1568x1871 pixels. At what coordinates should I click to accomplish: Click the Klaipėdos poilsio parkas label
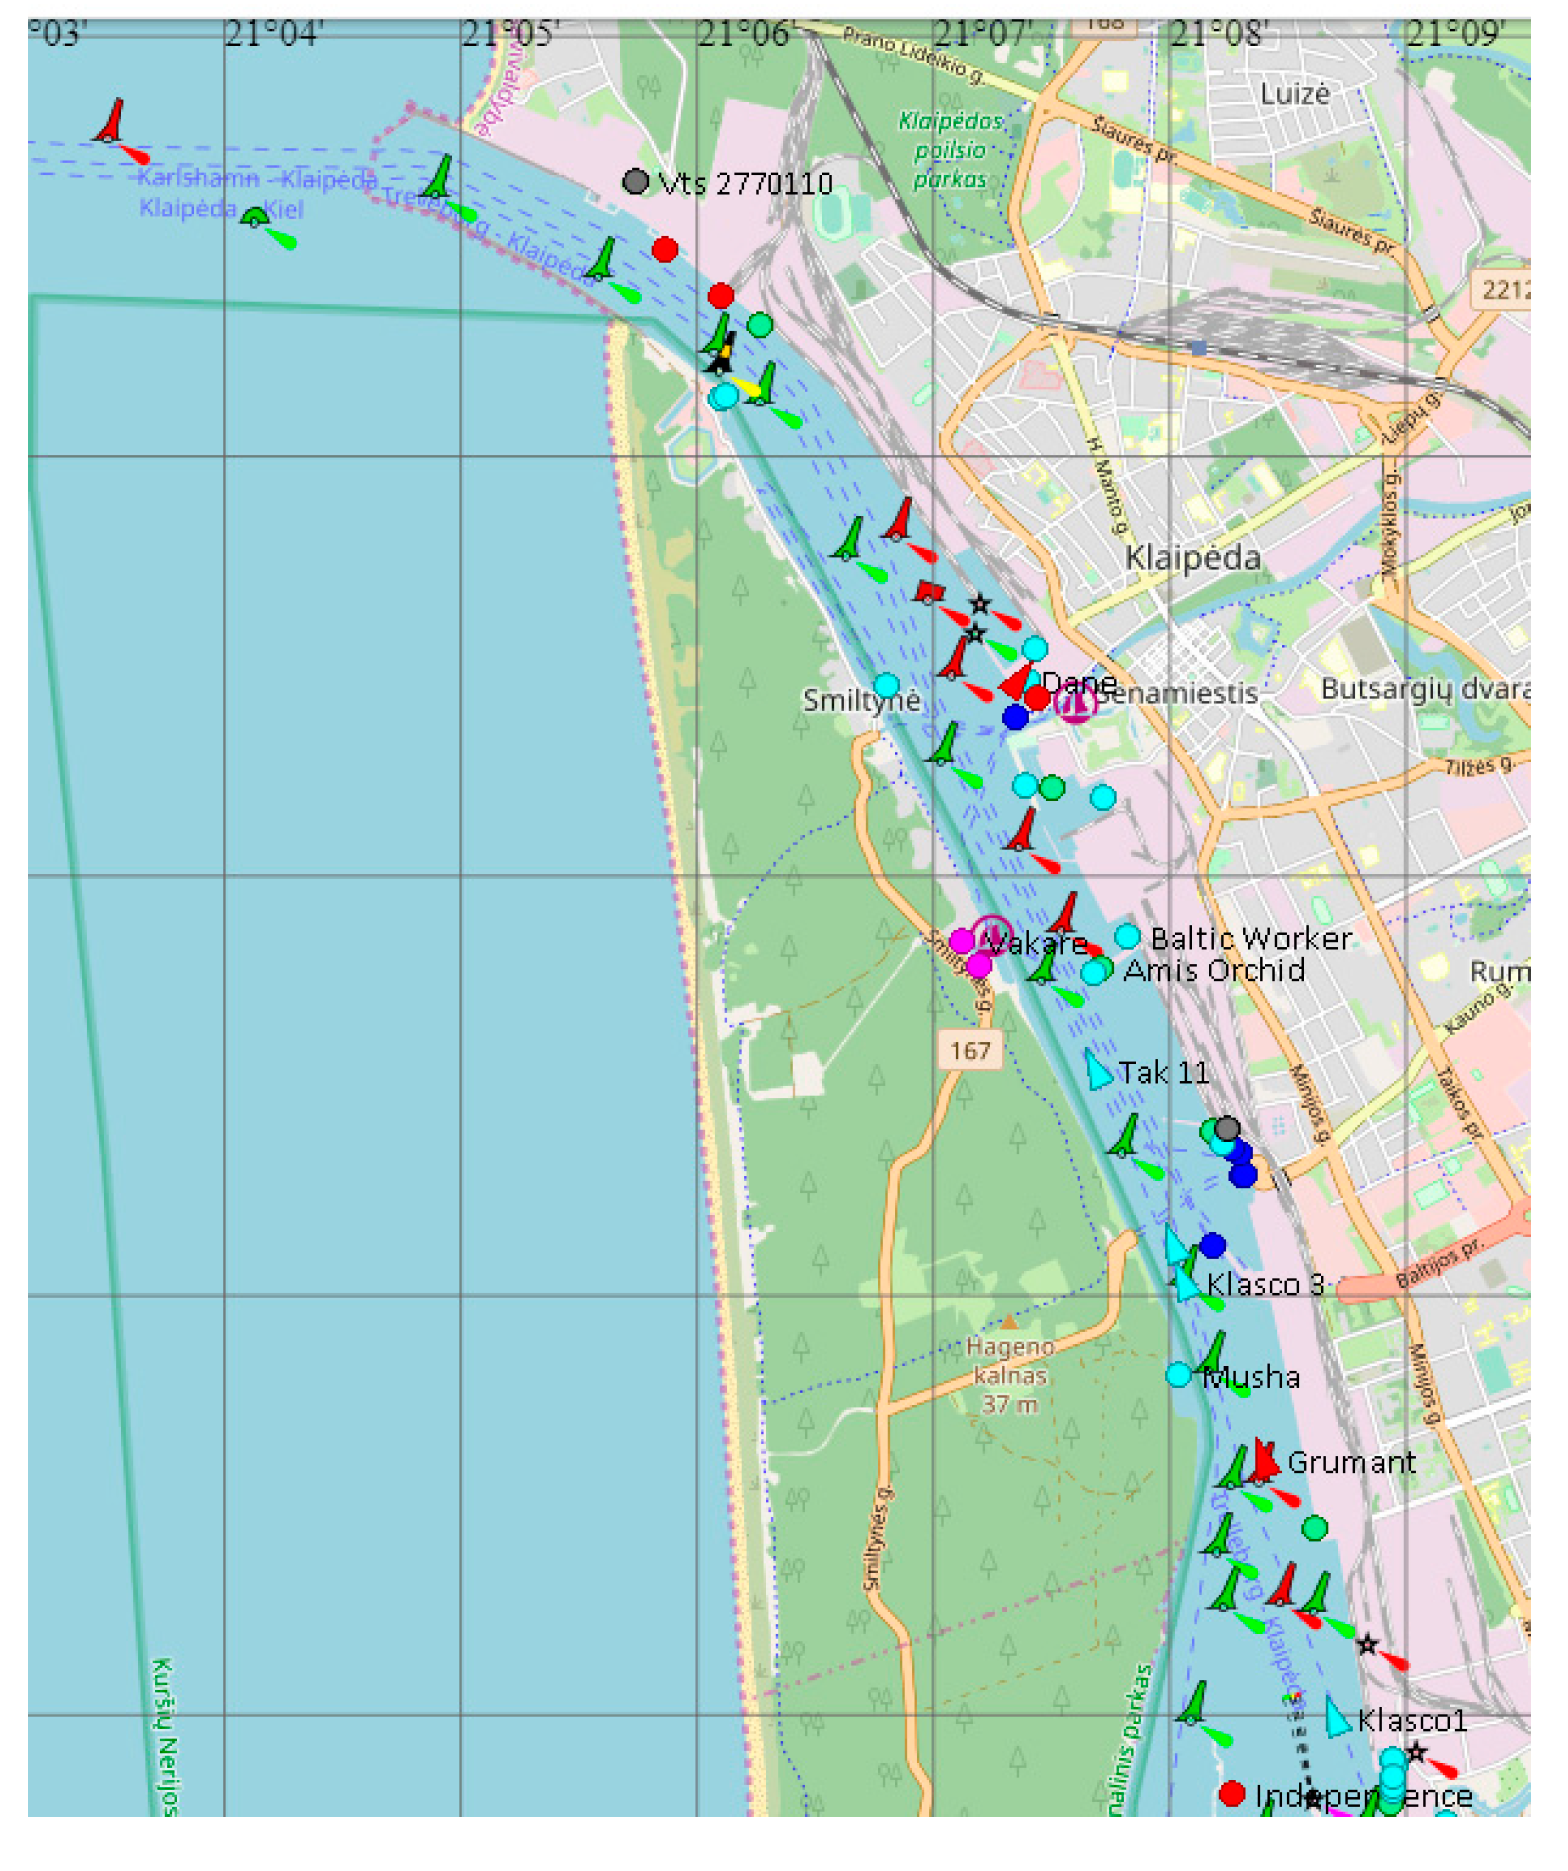[x=950, y=150]
